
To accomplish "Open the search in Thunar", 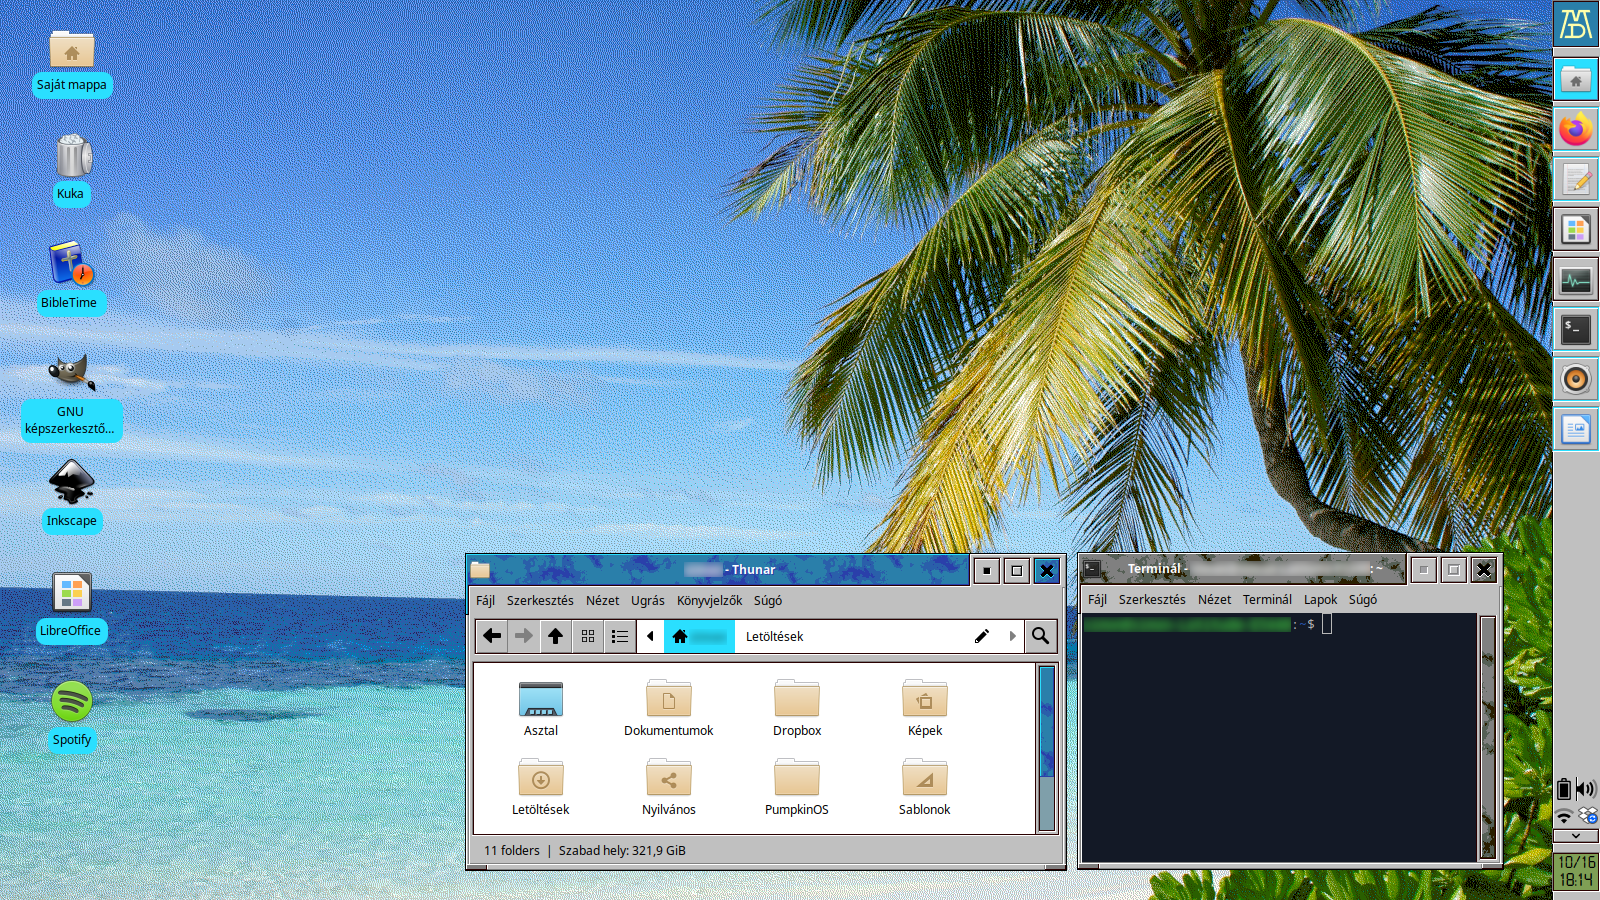I will click(x=1041, y=636).
